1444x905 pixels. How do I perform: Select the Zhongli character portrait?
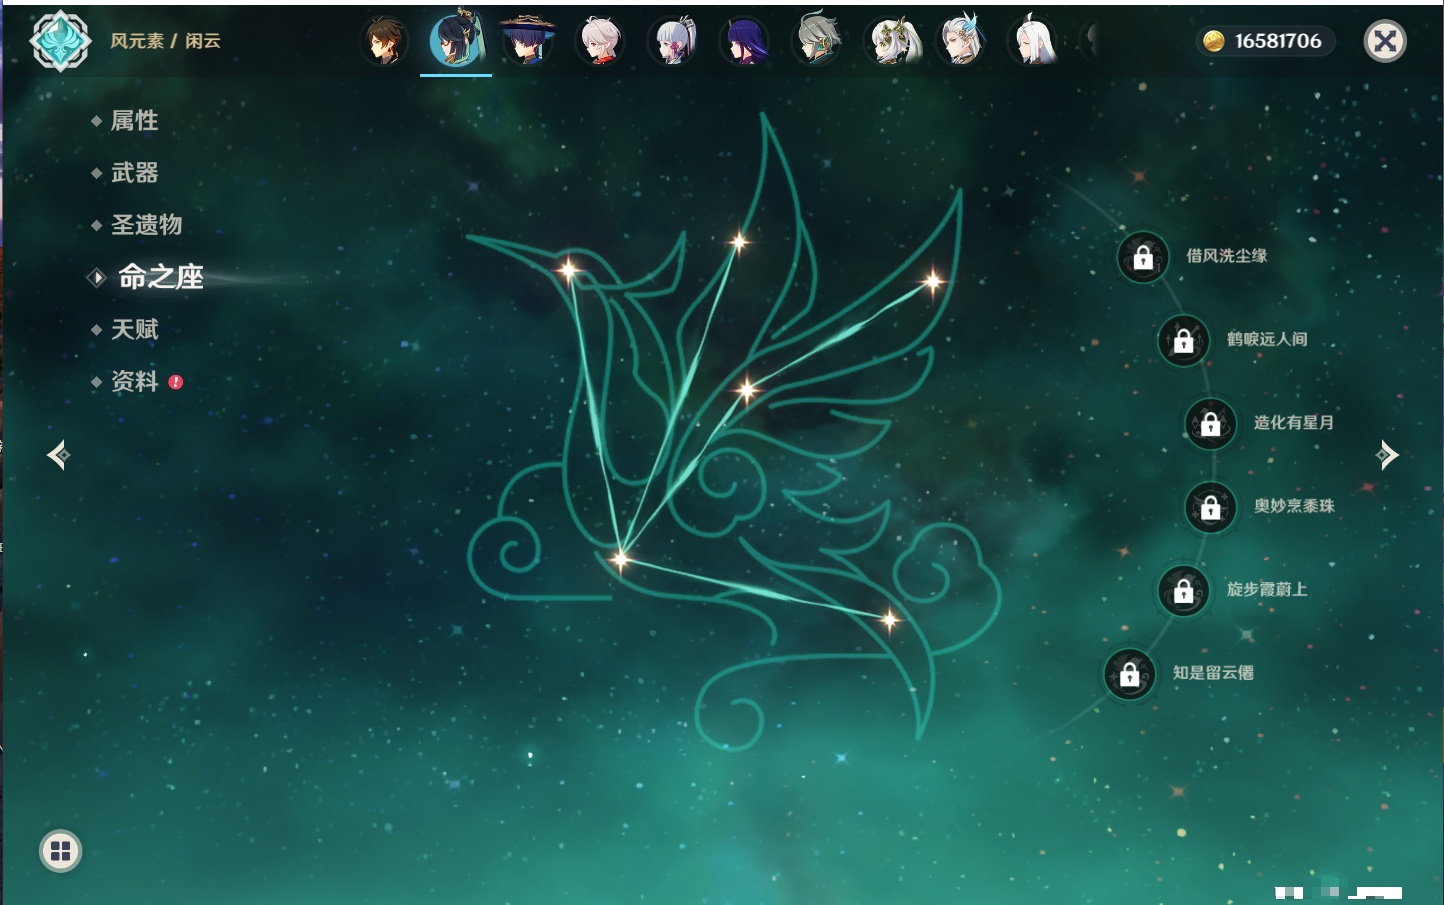click(384, 42)
